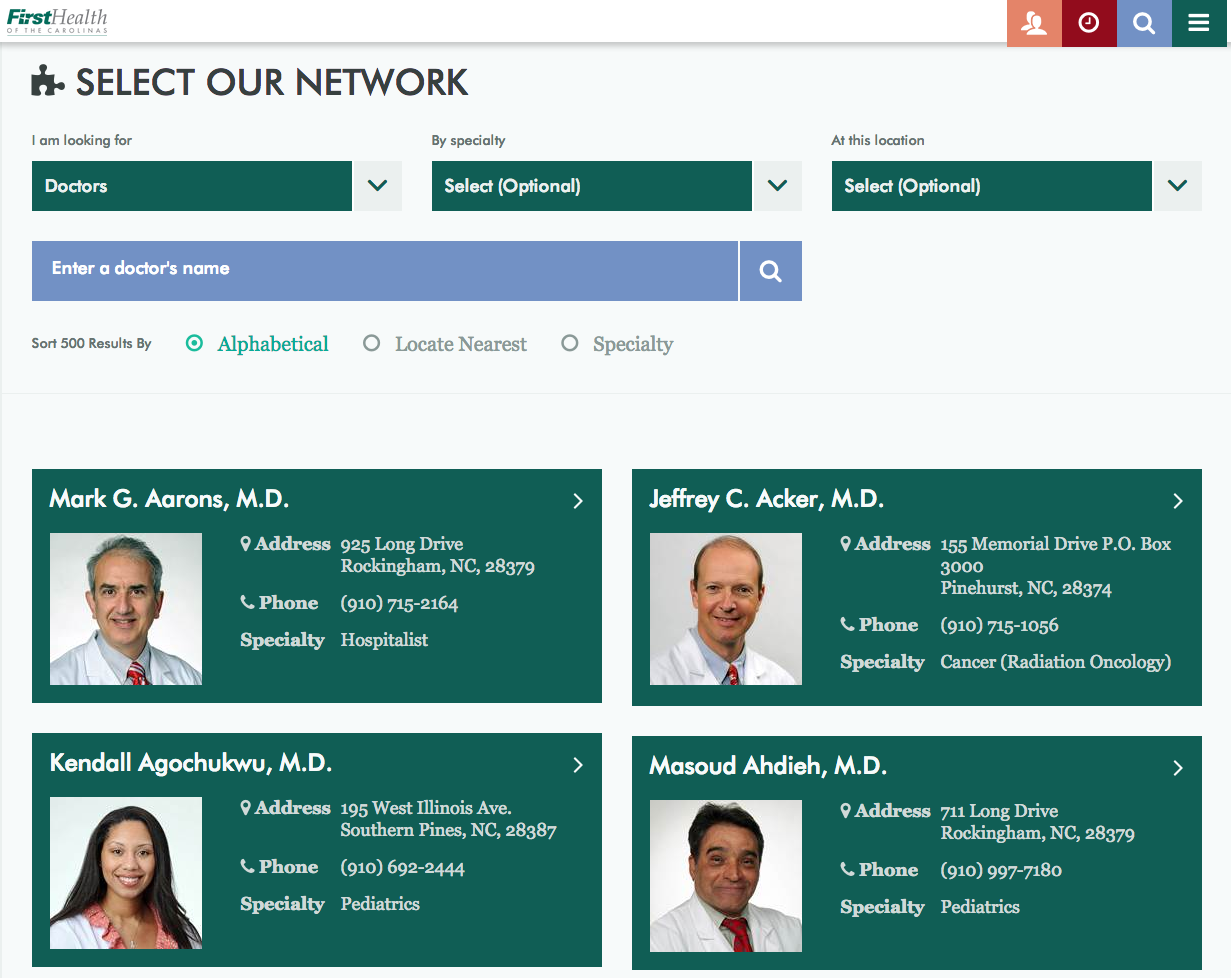Select the Specialty sort option
Image resolution: width=1231 pixels, height=978 pixels.
569,342
